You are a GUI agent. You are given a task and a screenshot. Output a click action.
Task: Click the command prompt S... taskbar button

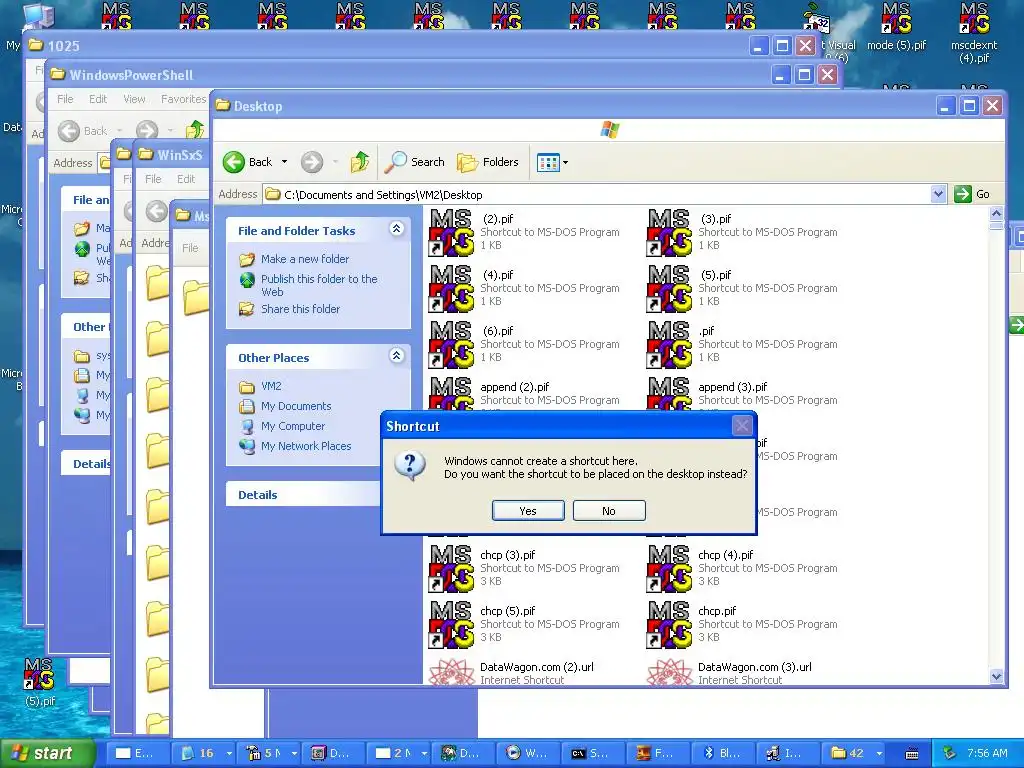[x=592, y=754]
